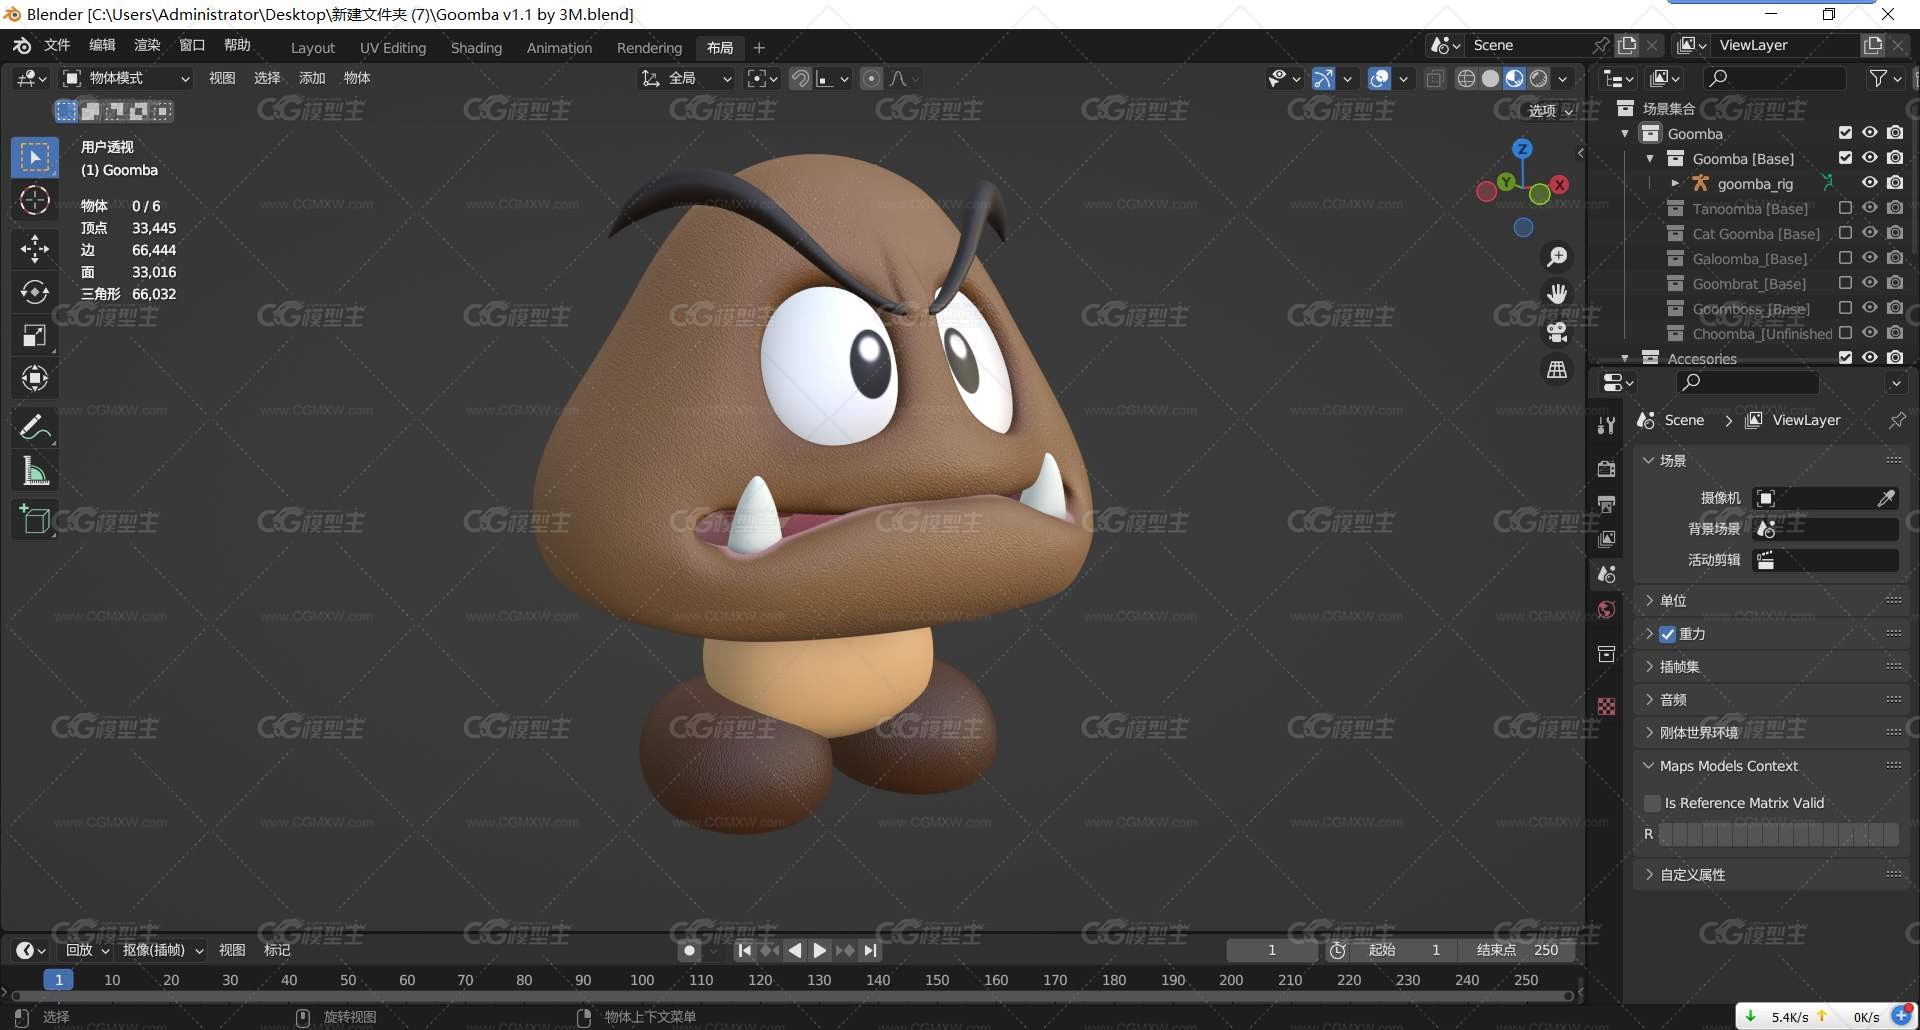Open the Render menu

click(147, 45)
